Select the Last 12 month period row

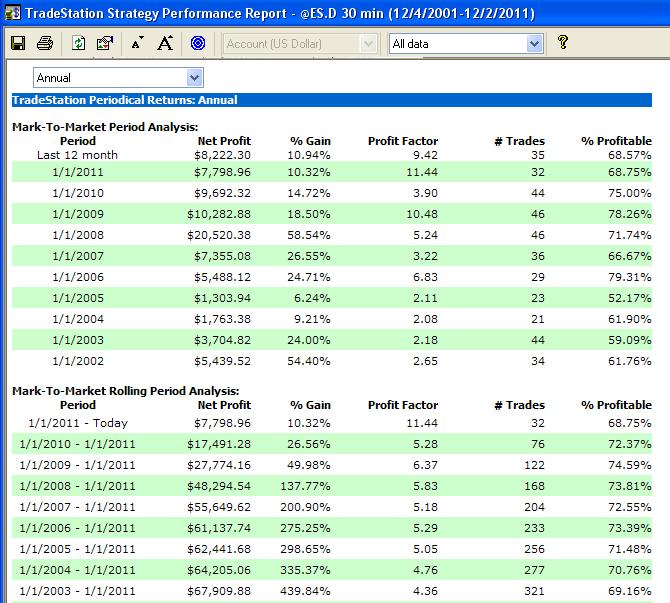coord(332,155)
